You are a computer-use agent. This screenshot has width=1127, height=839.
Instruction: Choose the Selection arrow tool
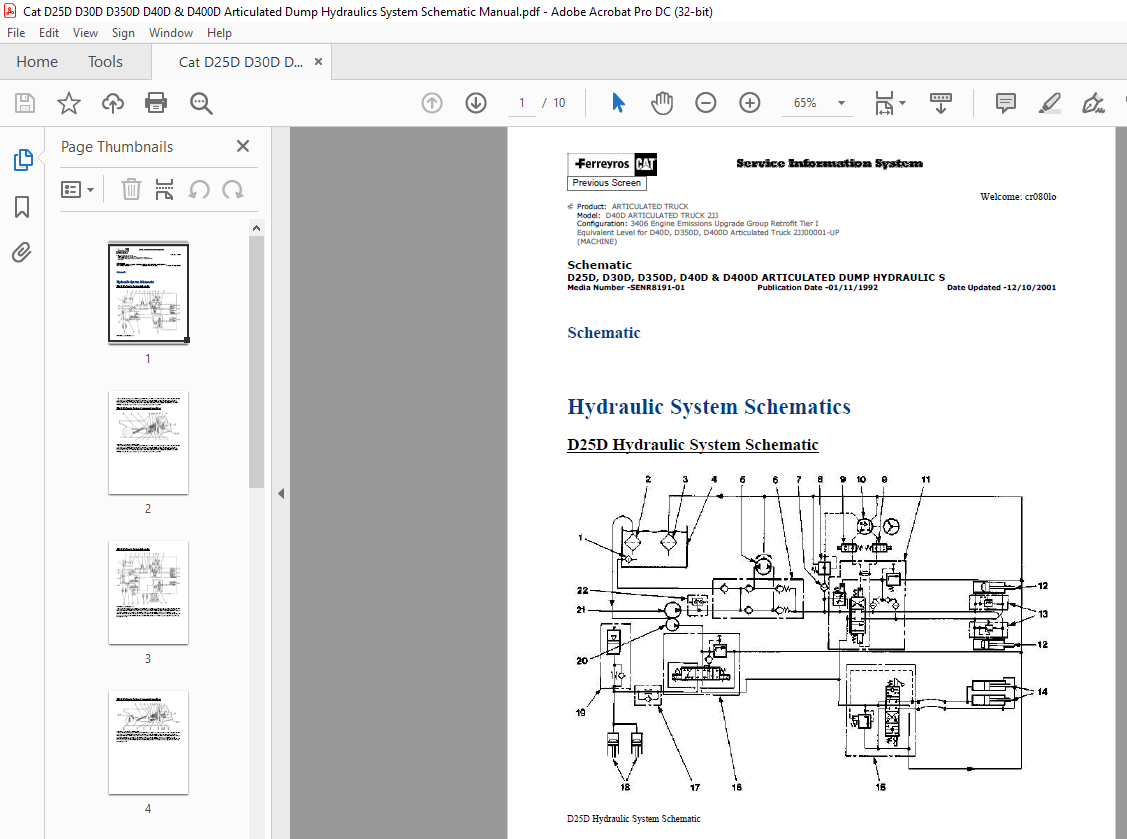(618, 103)
